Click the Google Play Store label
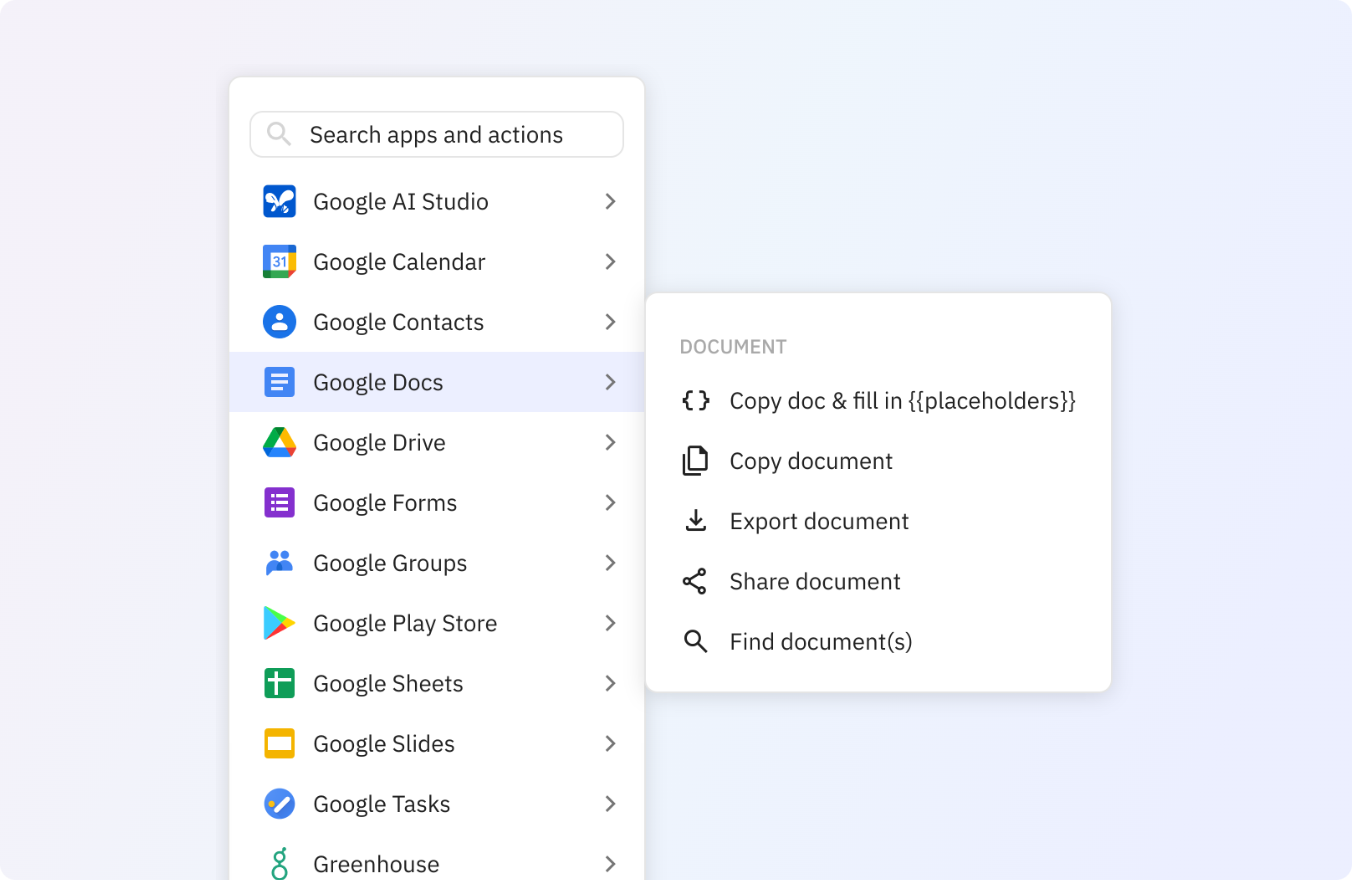The height and width of the screenshot is (880, 1352). (x=405, y=623)
